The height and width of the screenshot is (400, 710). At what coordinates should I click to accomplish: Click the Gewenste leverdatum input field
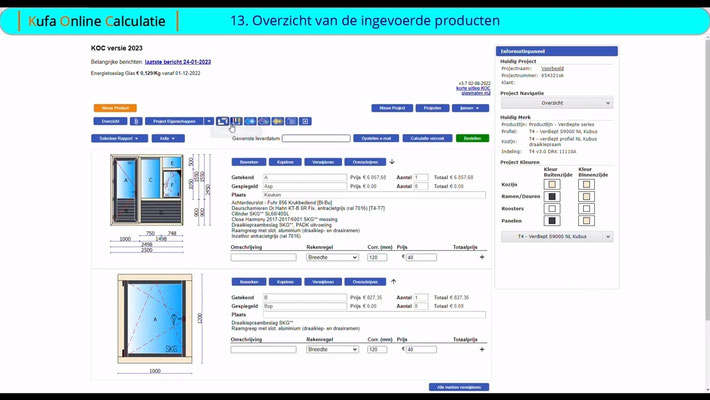(316, 138)
